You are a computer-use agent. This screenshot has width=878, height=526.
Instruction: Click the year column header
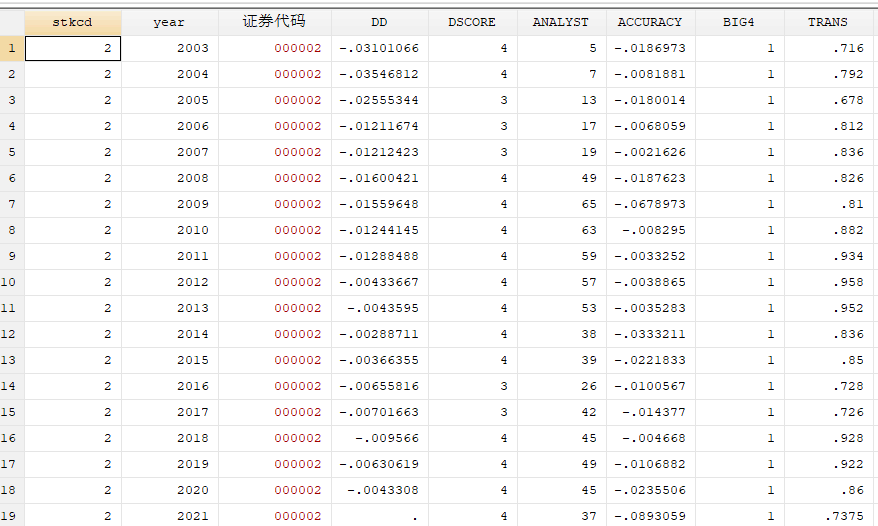[x=169, y=22]
